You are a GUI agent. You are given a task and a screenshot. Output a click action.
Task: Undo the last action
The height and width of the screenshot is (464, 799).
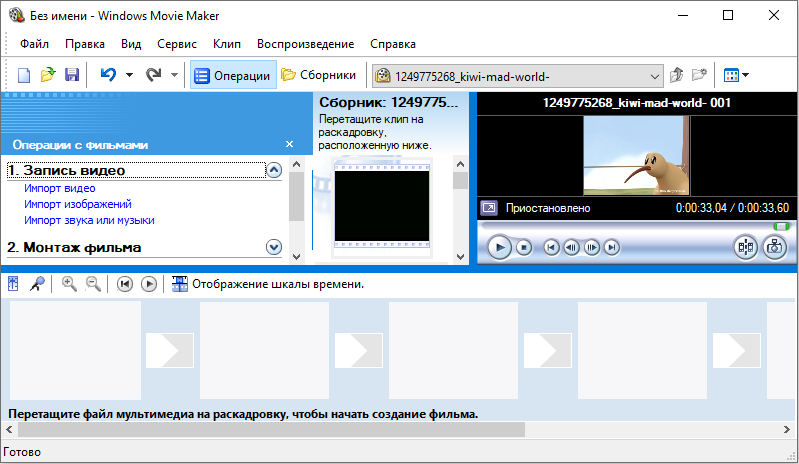[x=108, y=75]
